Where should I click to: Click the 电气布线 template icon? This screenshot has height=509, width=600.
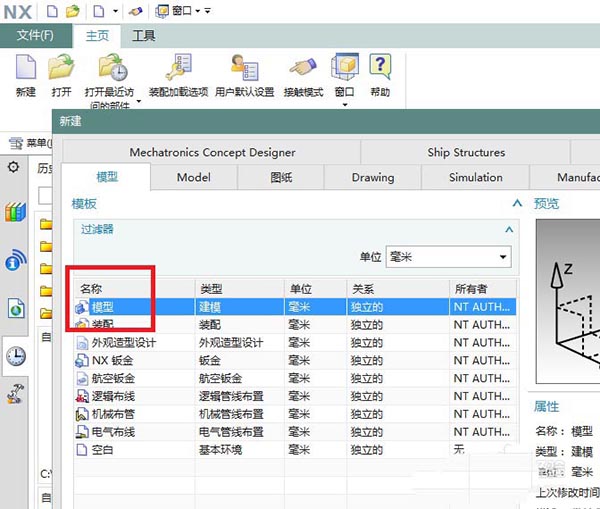point(82,432)
